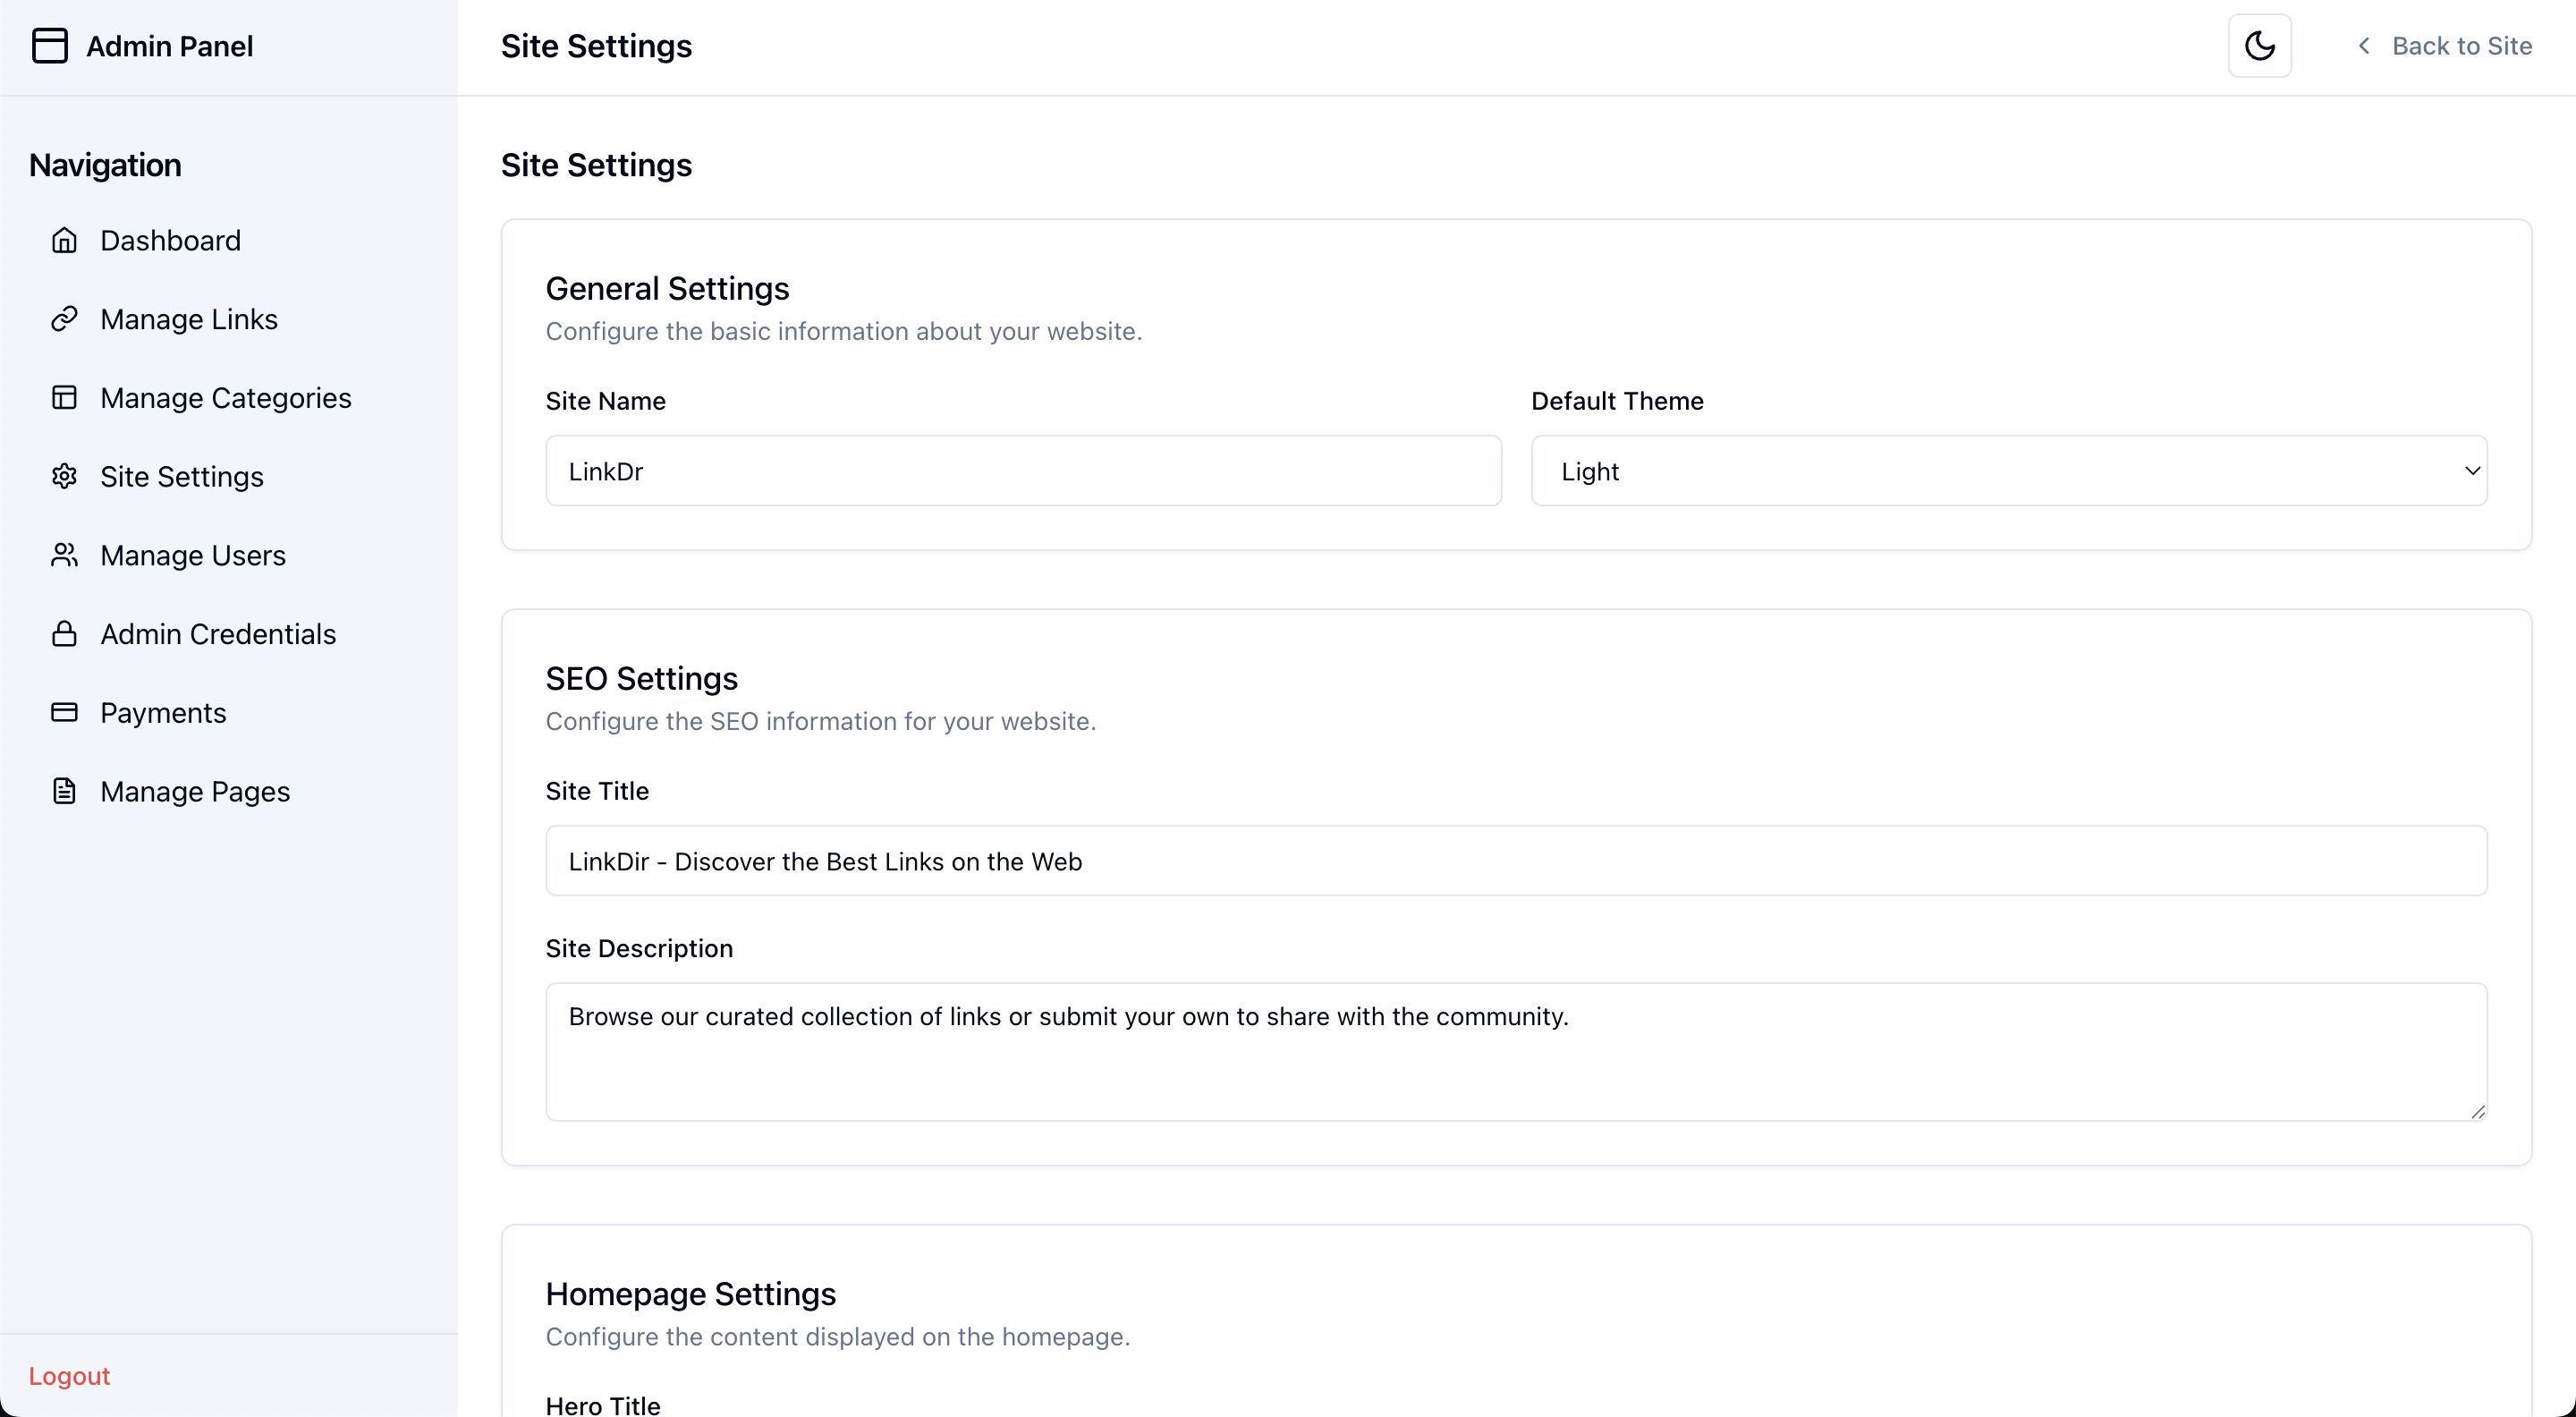
Task: Click Back to Site link
Action: click(x=2462, y=46)
